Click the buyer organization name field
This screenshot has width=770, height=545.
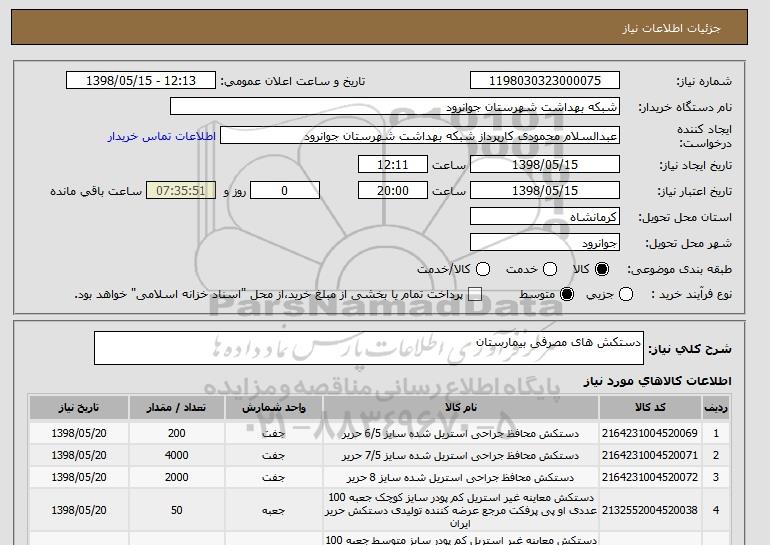[x=395, y=107]
